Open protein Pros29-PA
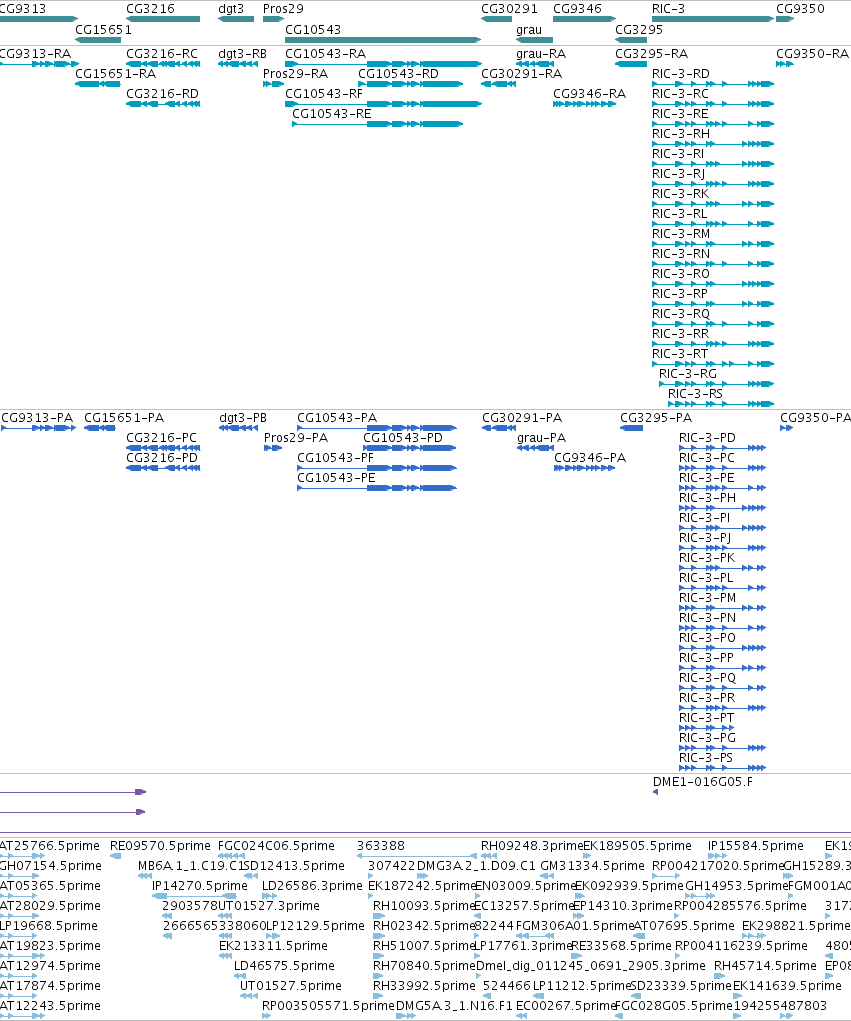The width and height of the screenshot is (851, 1021). pyautogui.click(x=296, y=438)
